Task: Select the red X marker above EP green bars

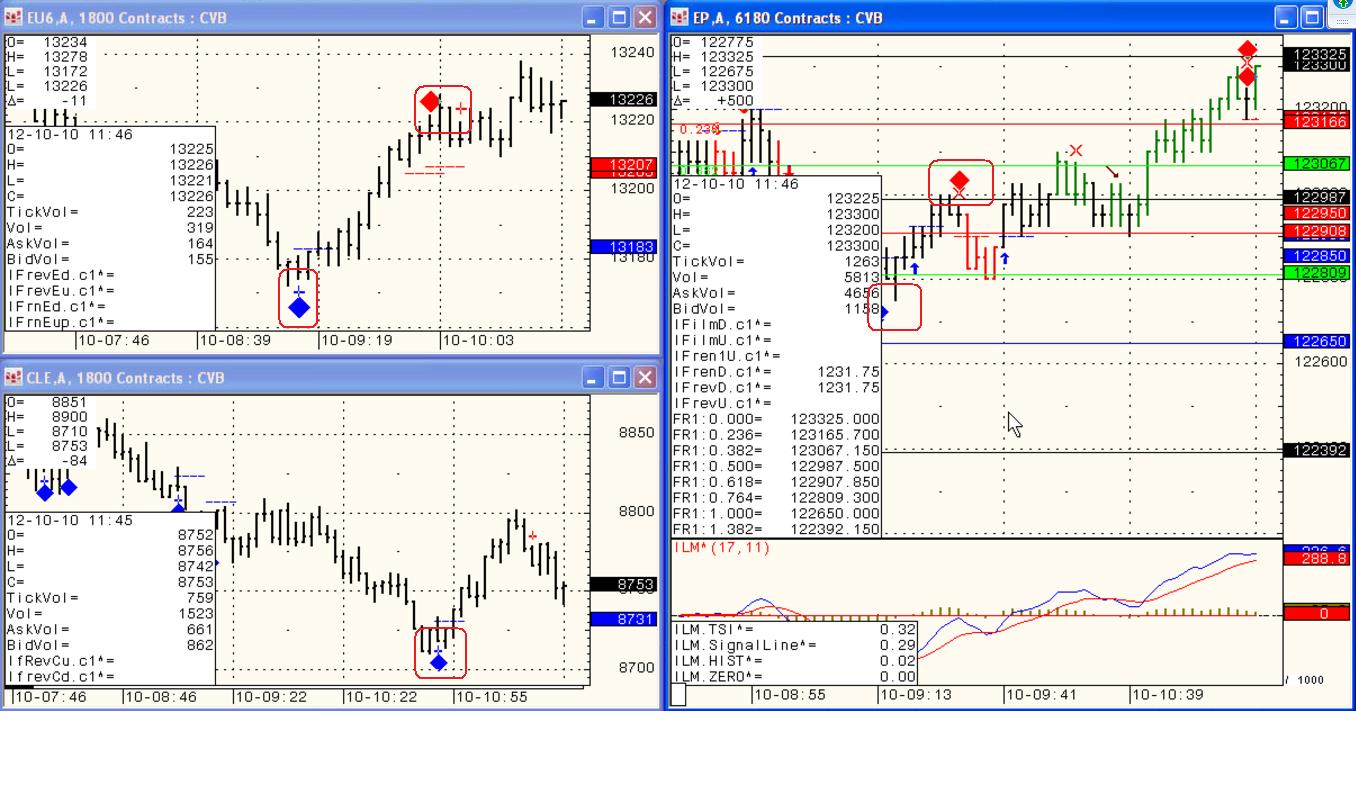Action: 1075,151
